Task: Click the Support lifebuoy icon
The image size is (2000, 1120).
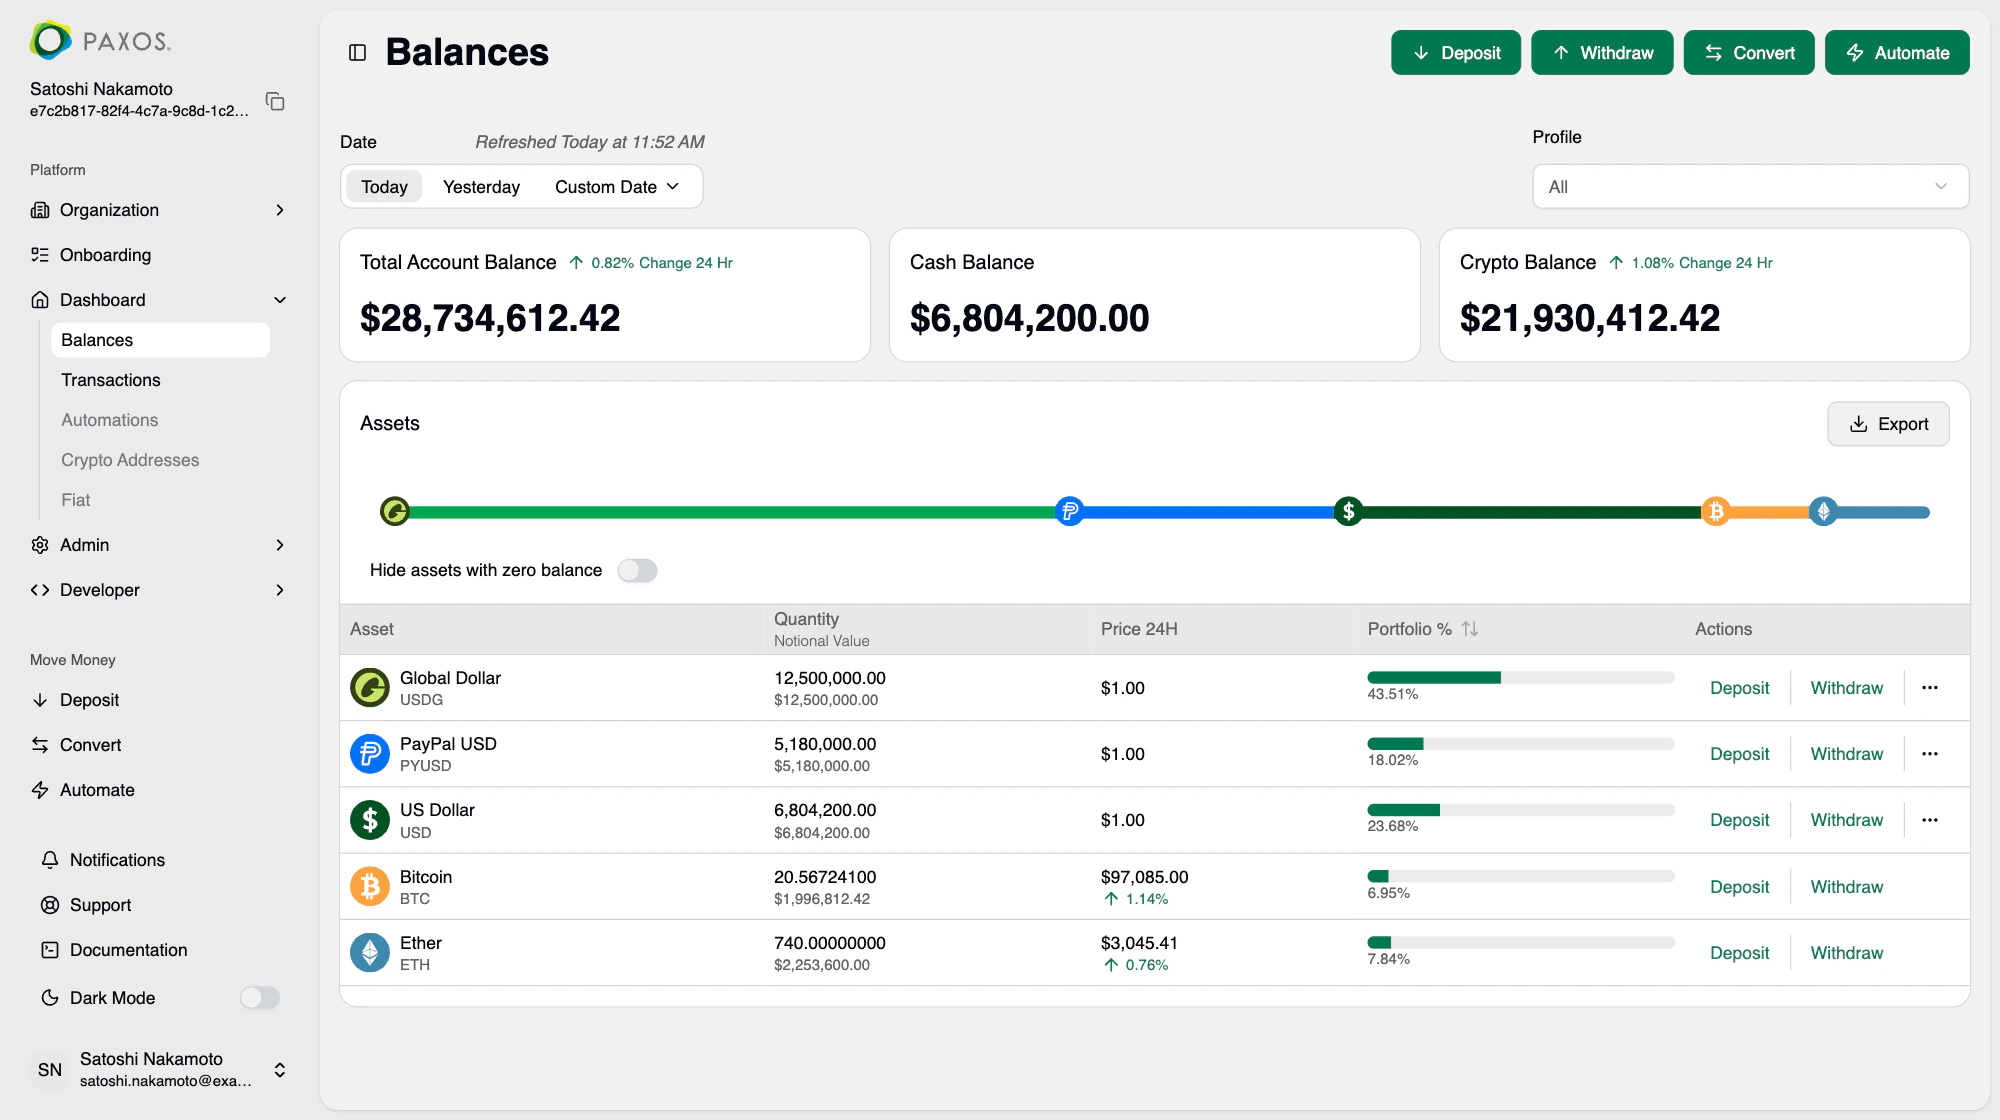Action: [50, 905]
